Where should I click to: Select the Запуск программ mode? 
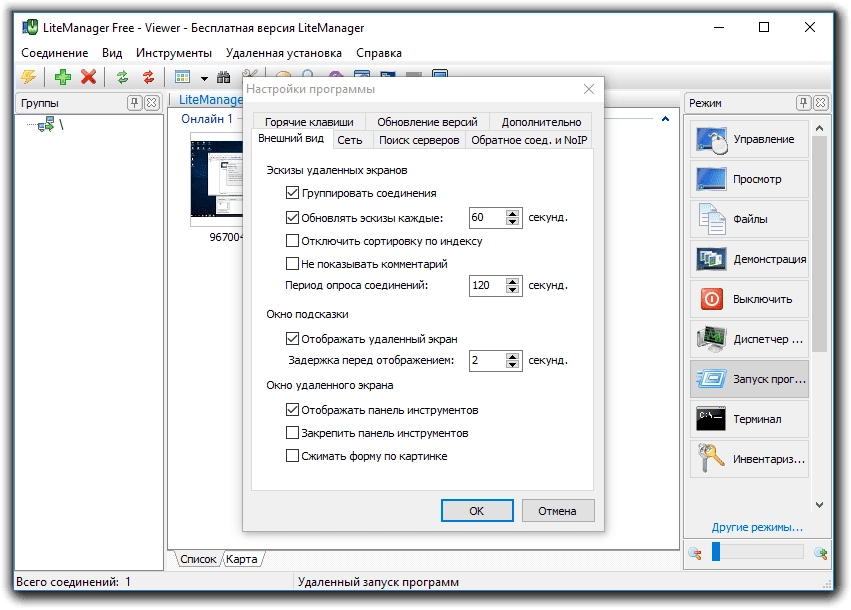coord(750,379)
